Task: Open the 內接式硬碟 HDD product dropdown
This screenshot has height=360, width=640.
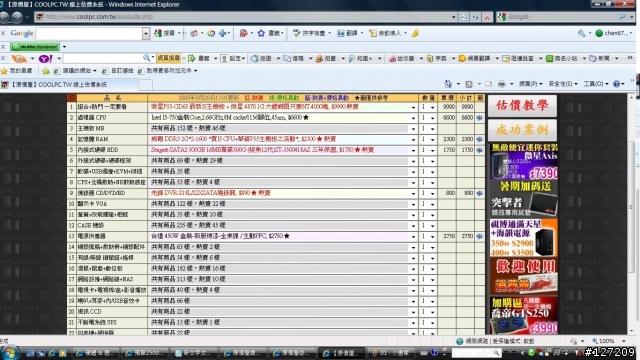Action: tap(413, 150)
